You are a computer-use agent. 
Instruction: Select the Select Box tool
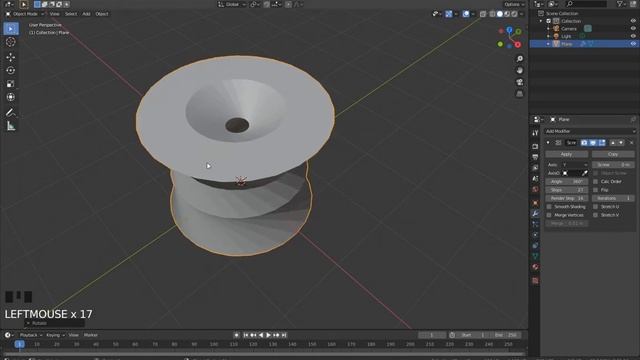(11, 29)
